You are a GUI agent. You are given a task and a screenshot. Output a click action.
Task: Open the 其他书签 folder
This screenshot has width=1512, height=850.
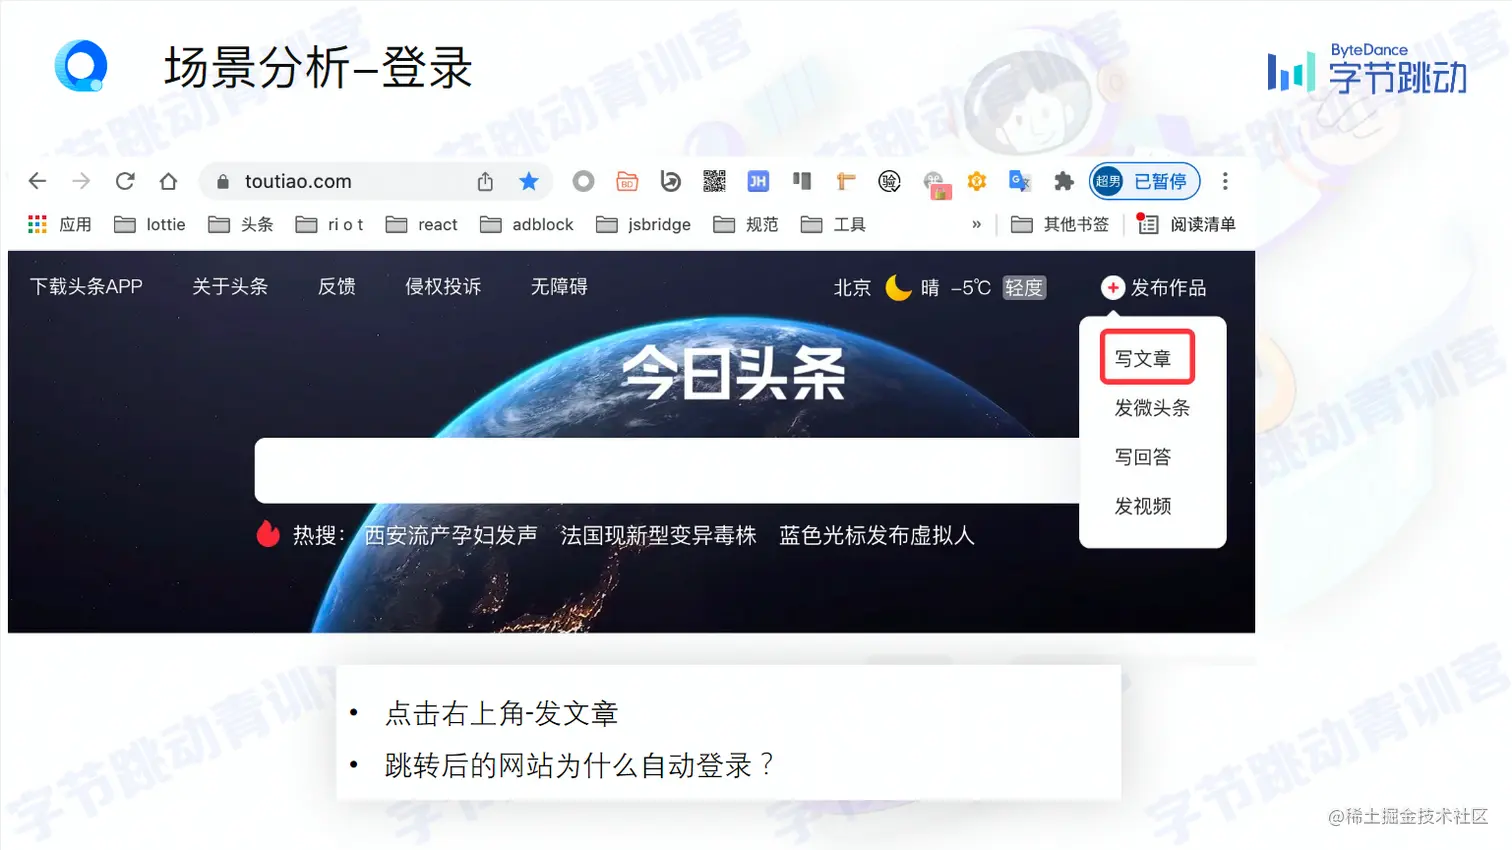click(x=1060, y=224)
